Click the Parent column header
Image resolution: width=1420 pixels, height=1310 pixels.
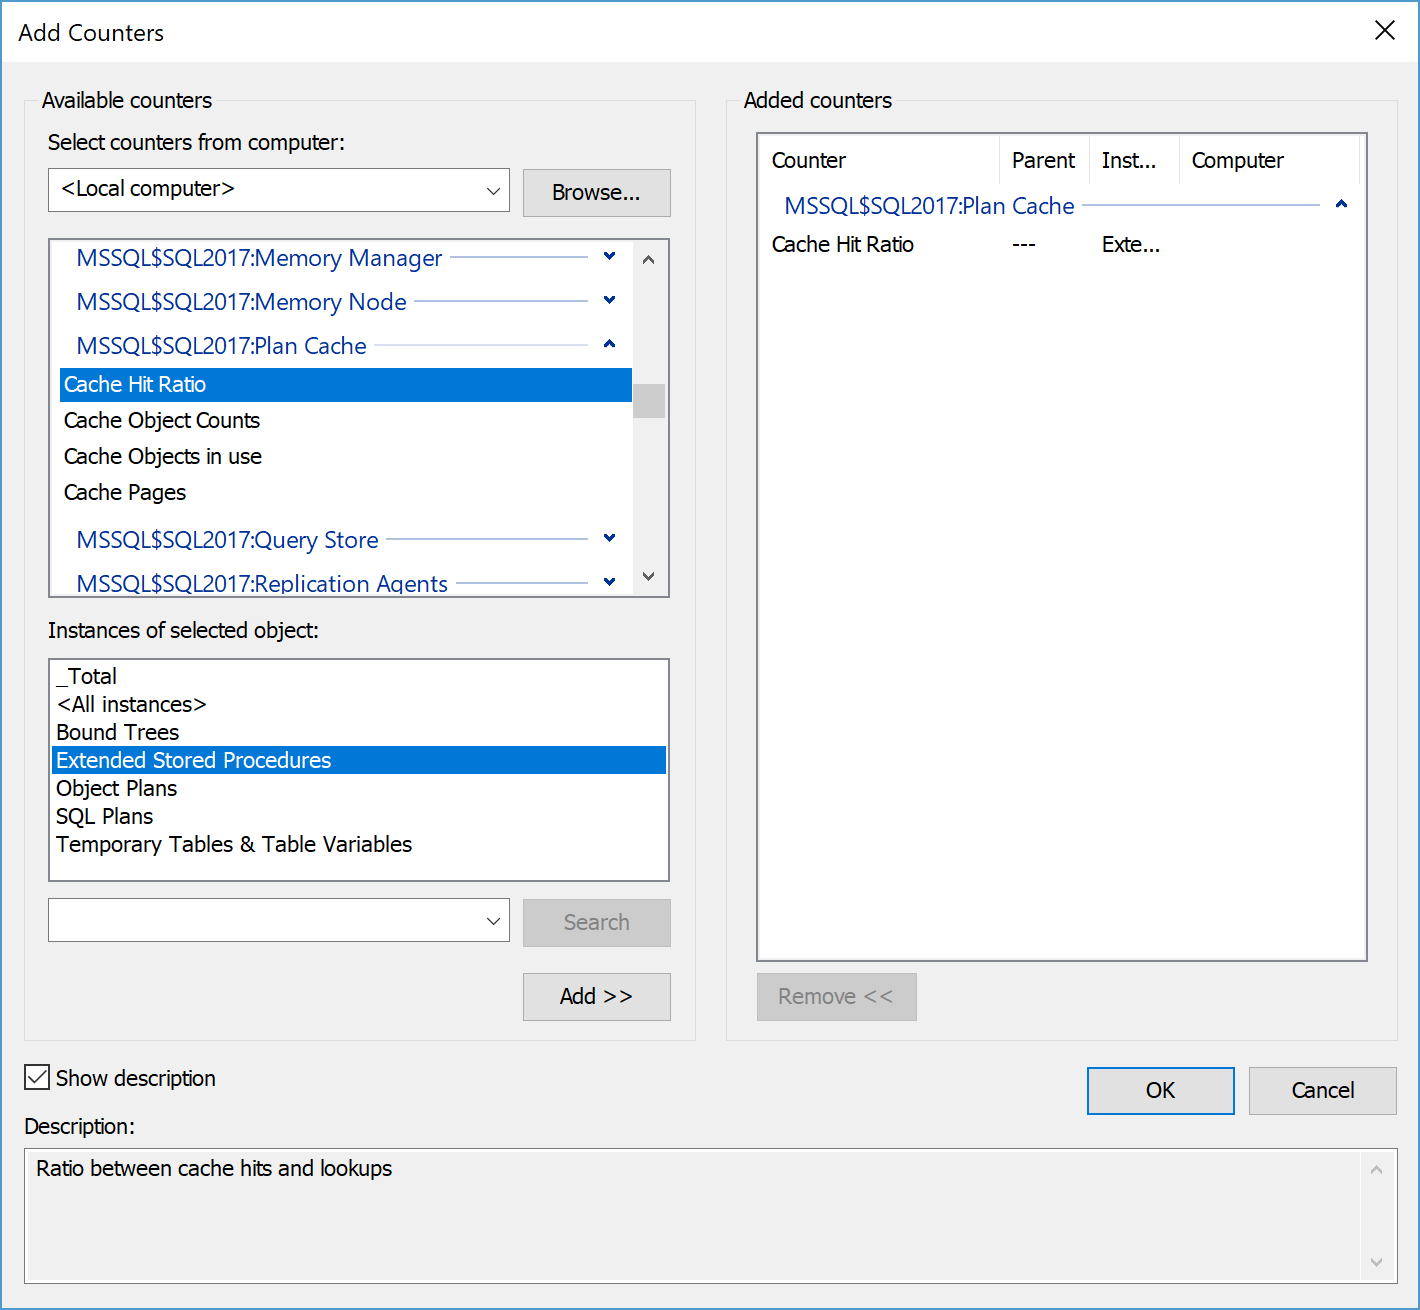(1044, 160)
